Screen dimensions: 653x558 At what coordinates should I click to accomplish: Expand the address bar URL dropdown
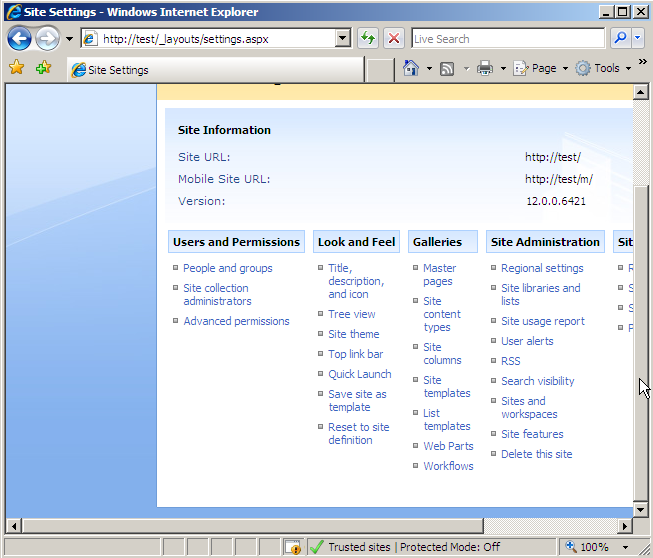pos(343,39)
